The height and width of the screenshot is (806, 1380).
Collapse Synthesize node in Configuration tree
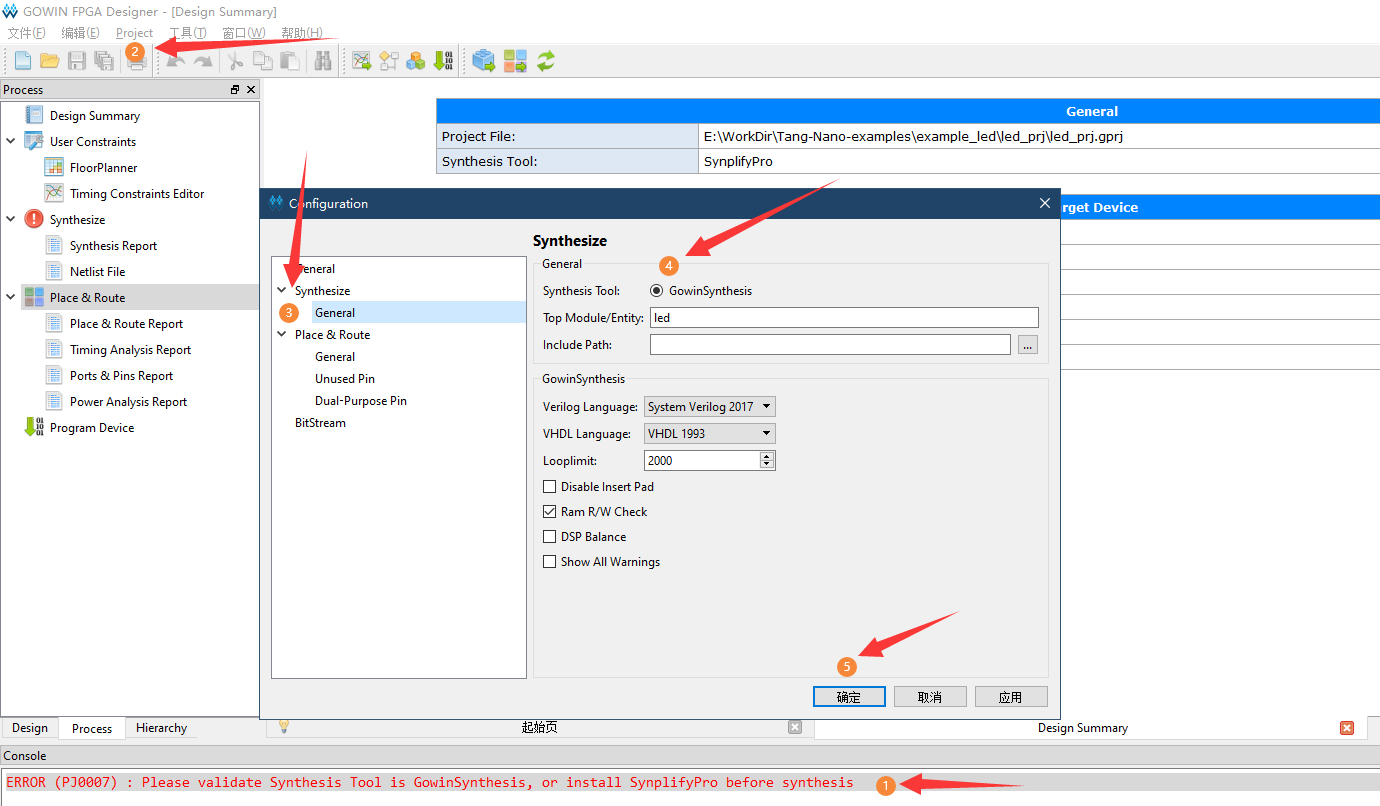pyautogui.click(x=282, y=291)
